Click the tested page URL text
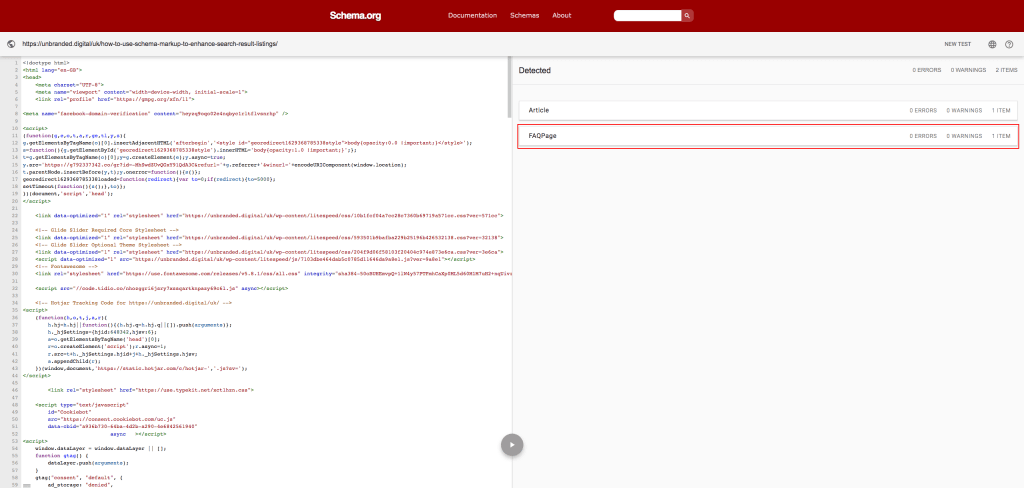Viewport: 1024px width, 488px height. coord(150,44)
